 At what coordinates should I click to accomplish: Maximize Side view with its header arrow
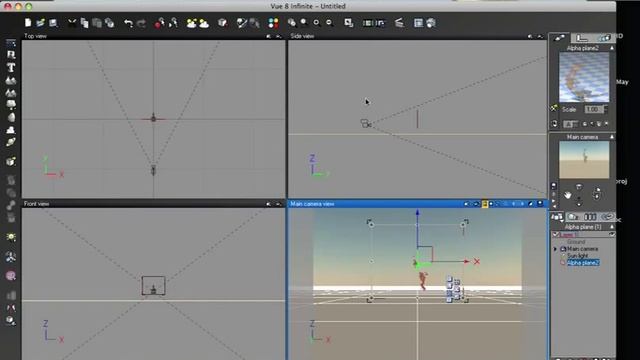(540, 36)
